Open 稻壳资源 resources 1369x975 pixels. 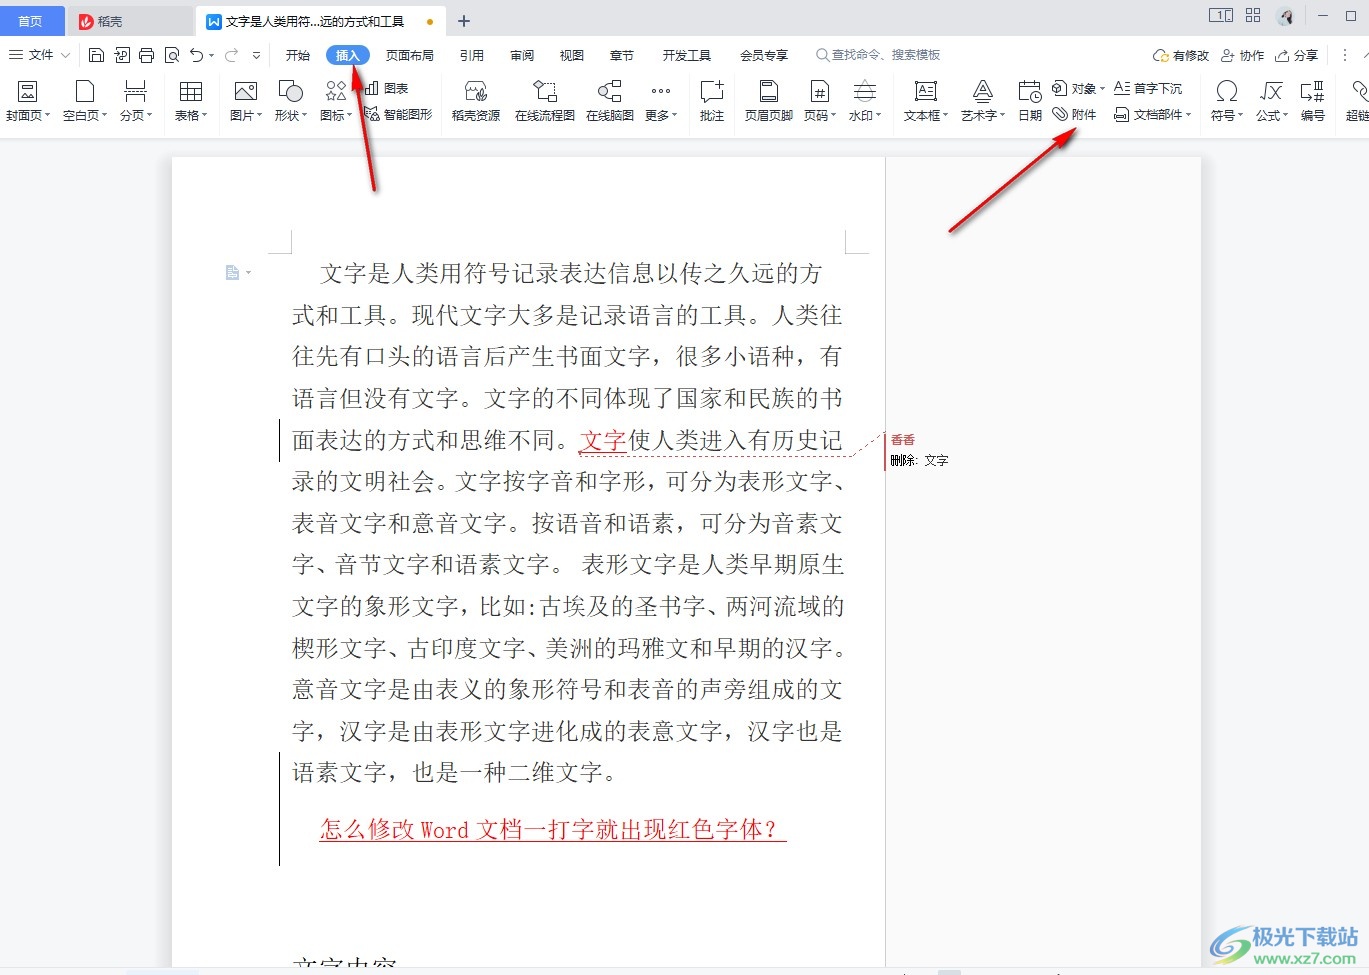(476, 101)
